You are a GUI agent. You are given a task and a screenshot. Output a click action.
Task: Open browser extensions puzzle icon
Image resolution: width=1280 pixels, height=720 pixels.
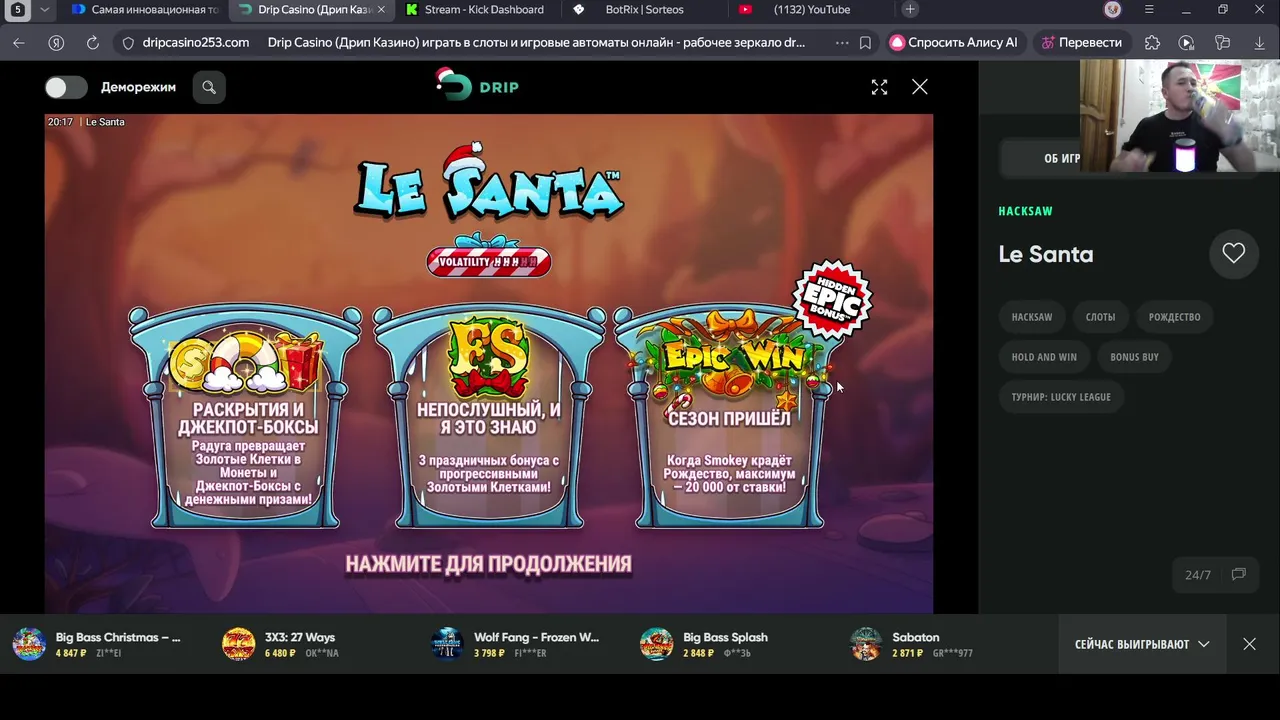click(x=1152, y=43)
